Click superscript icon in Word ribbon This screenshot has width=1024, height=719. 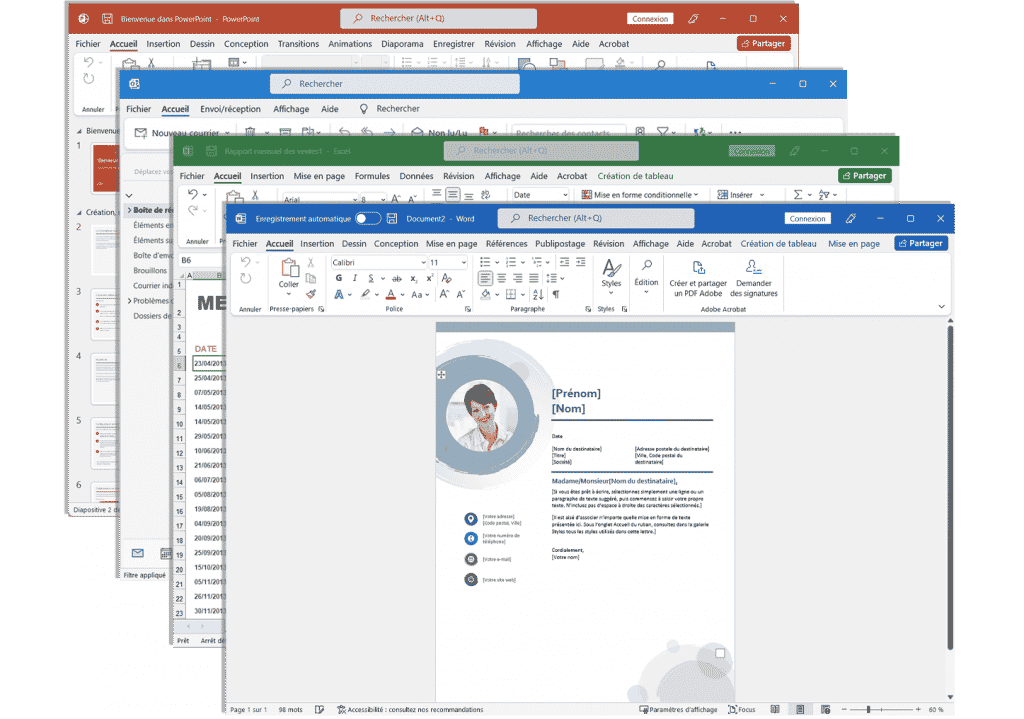430,278
